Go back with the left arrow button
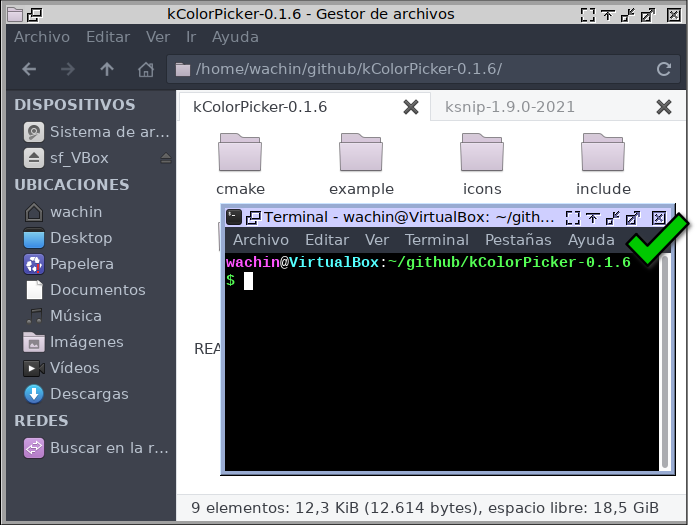The width and height of the screenshot is (697, 525). click(29, 69)
